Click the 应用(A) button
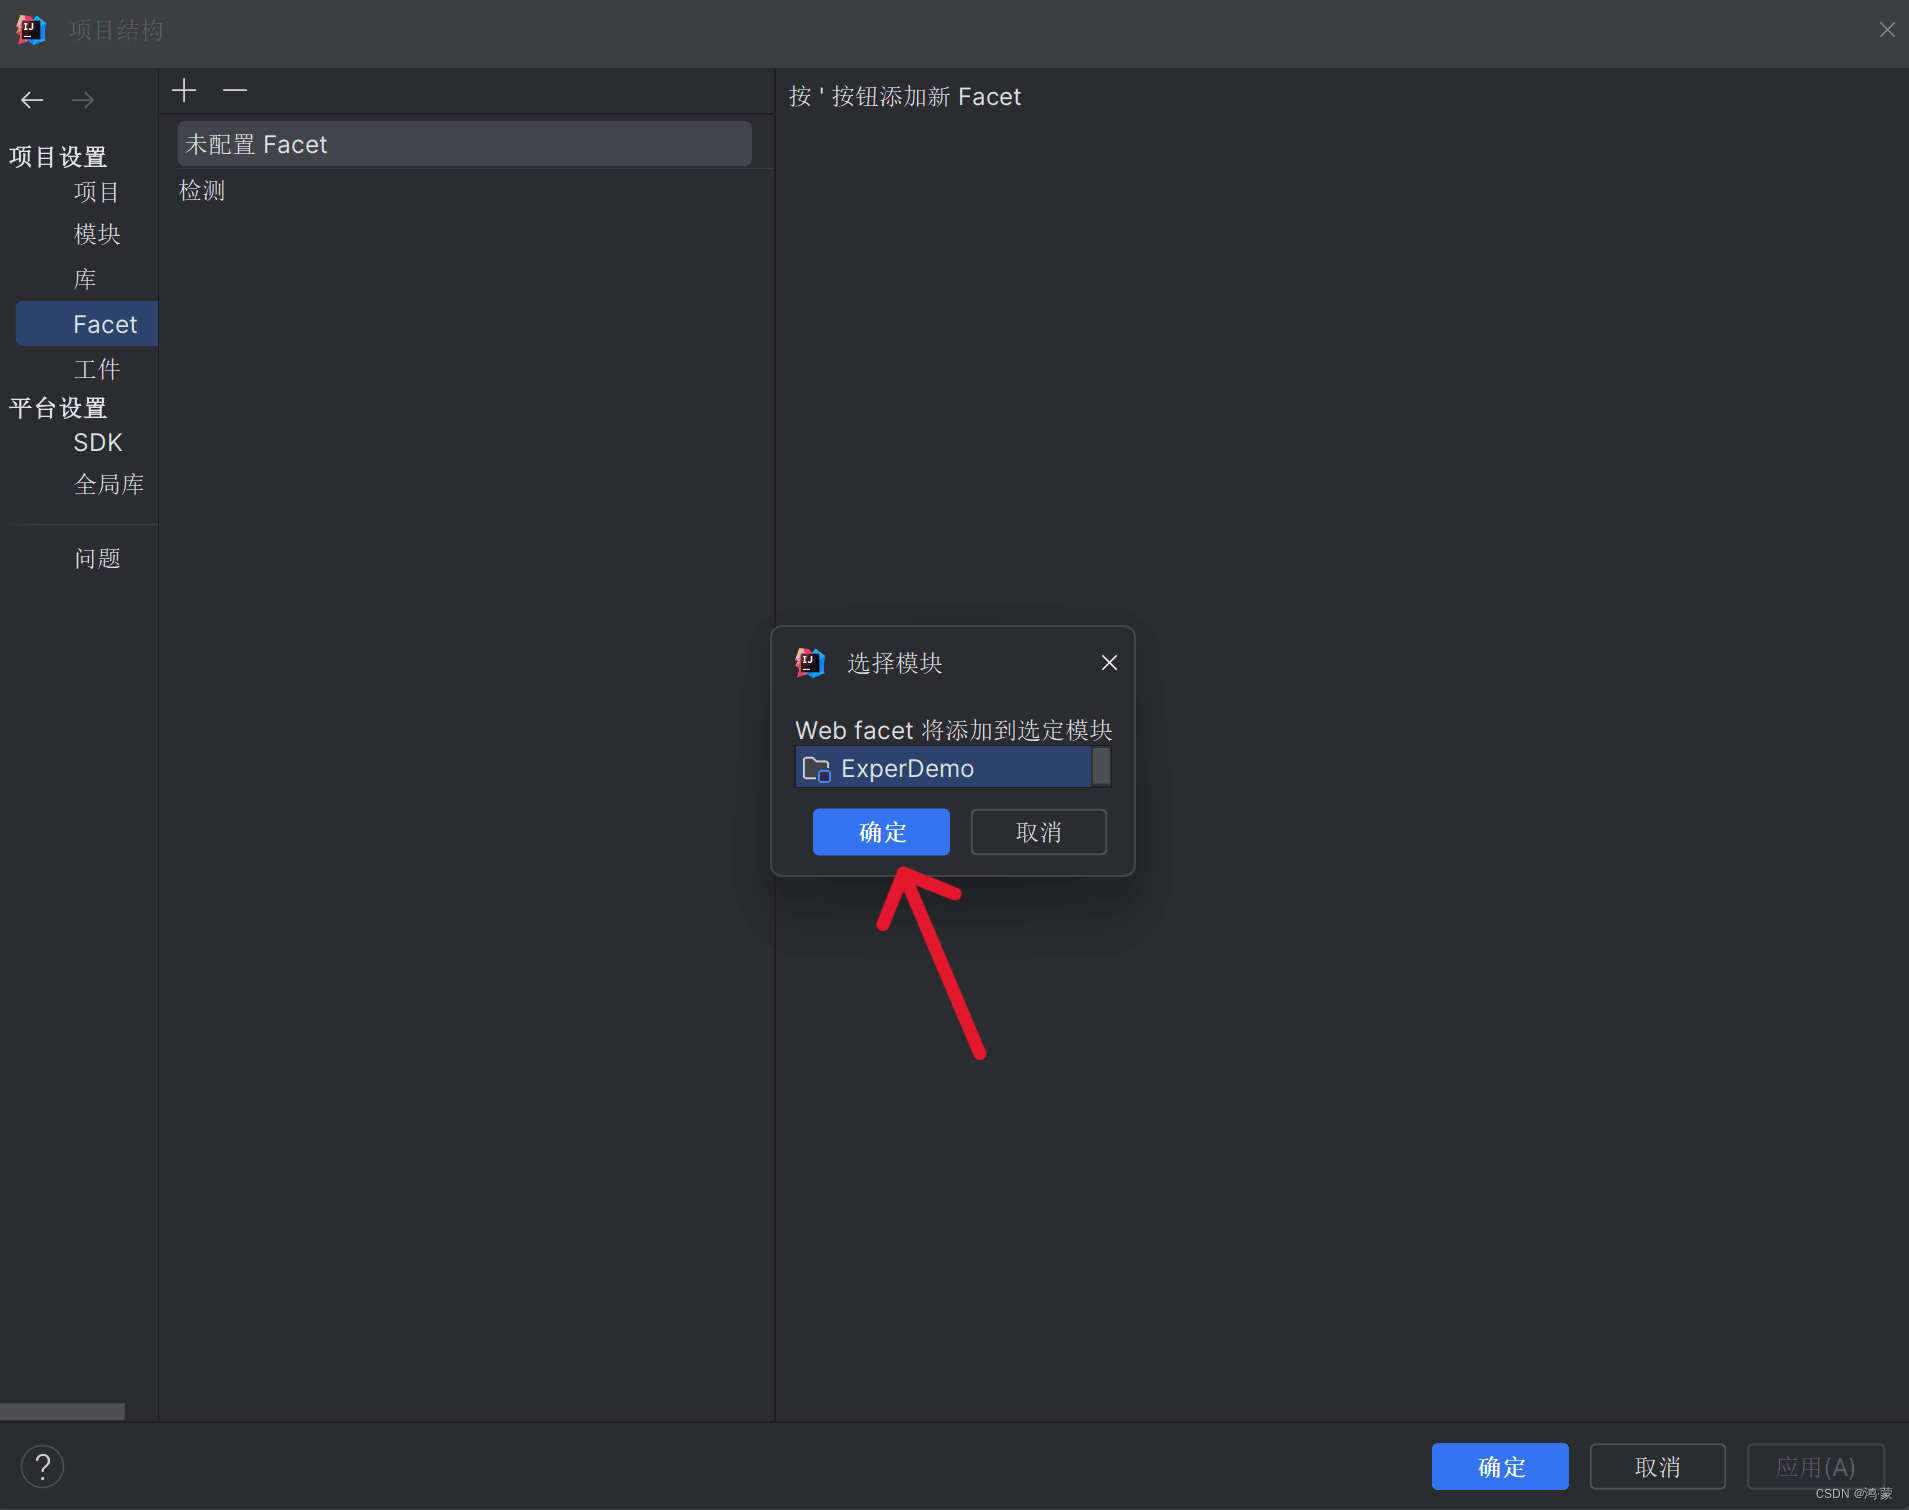Image resolution: width=1909 pixels, height=1510 pixels. tap(1815, 1467)
